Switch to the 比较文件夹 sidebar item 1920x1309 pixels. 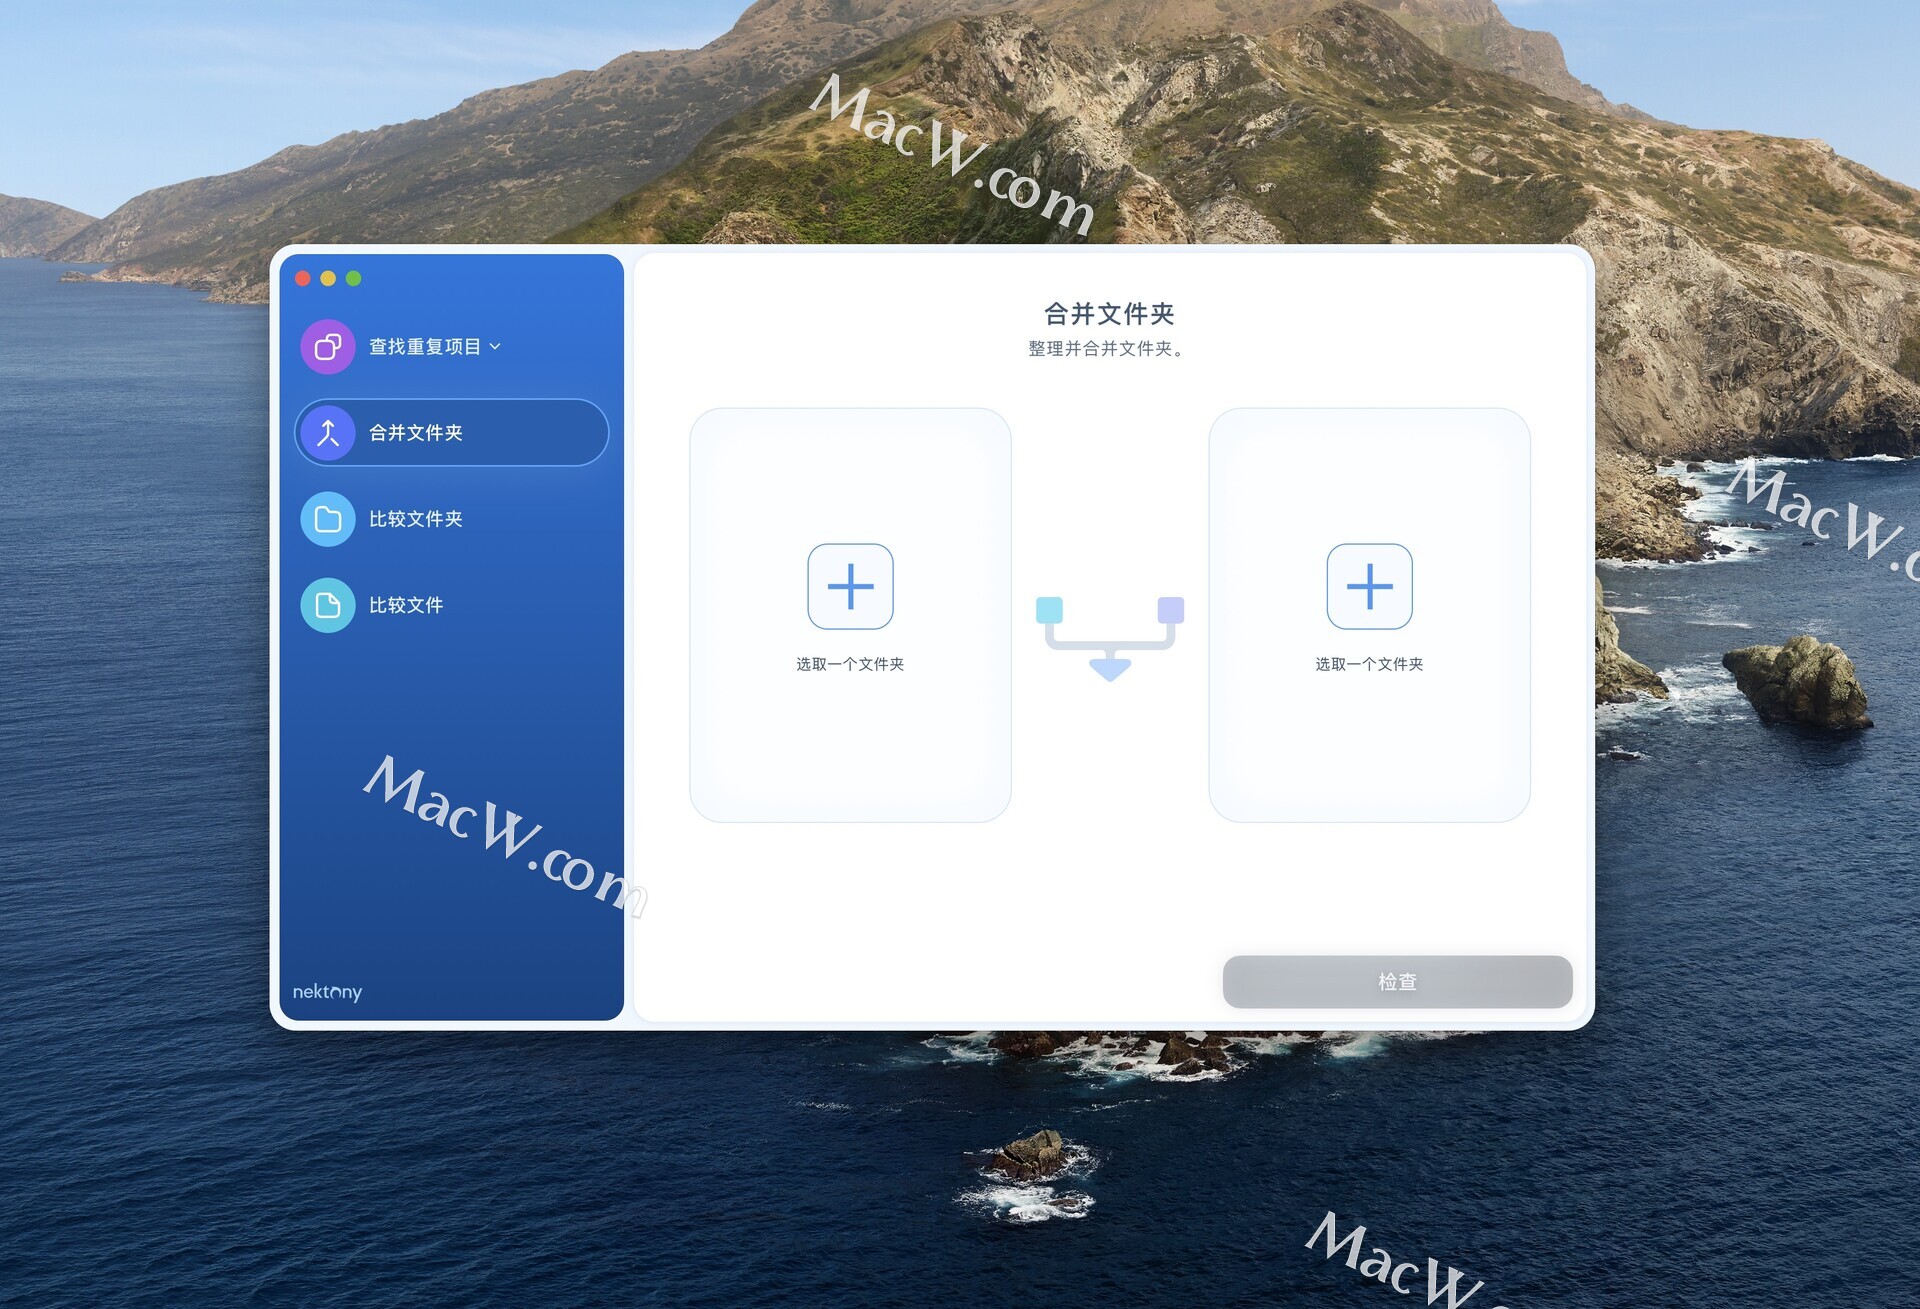(x=416, y=519)
